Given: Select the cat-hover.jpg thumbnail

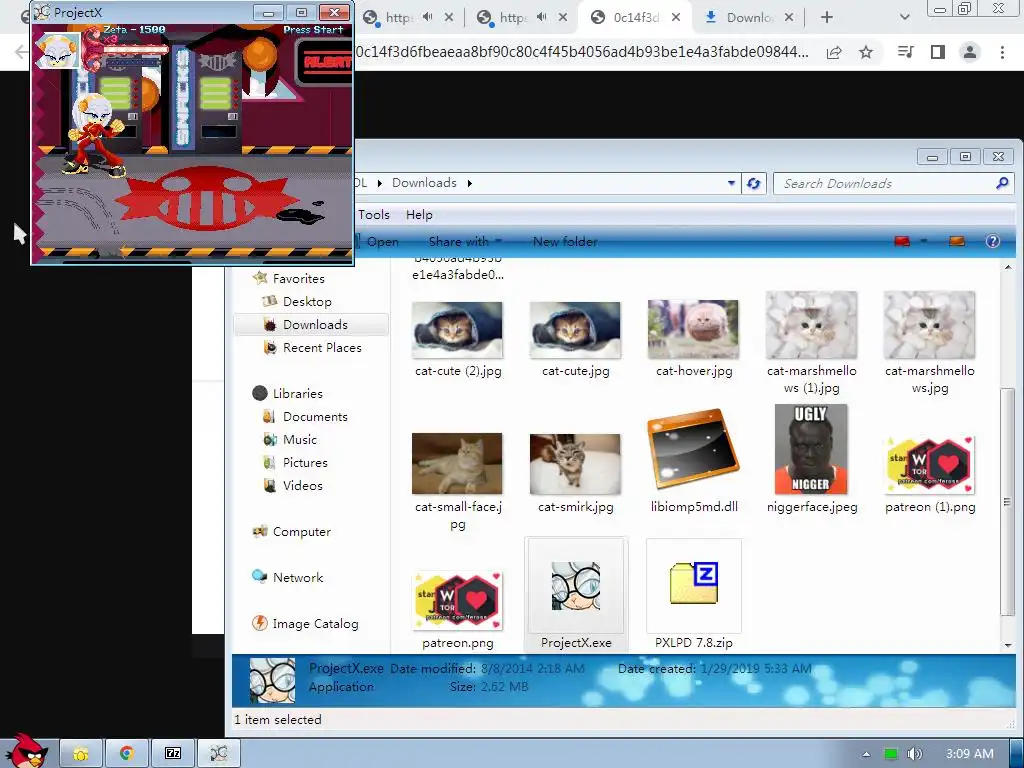Looking at the screenshot, I should (x=693, y=330).
